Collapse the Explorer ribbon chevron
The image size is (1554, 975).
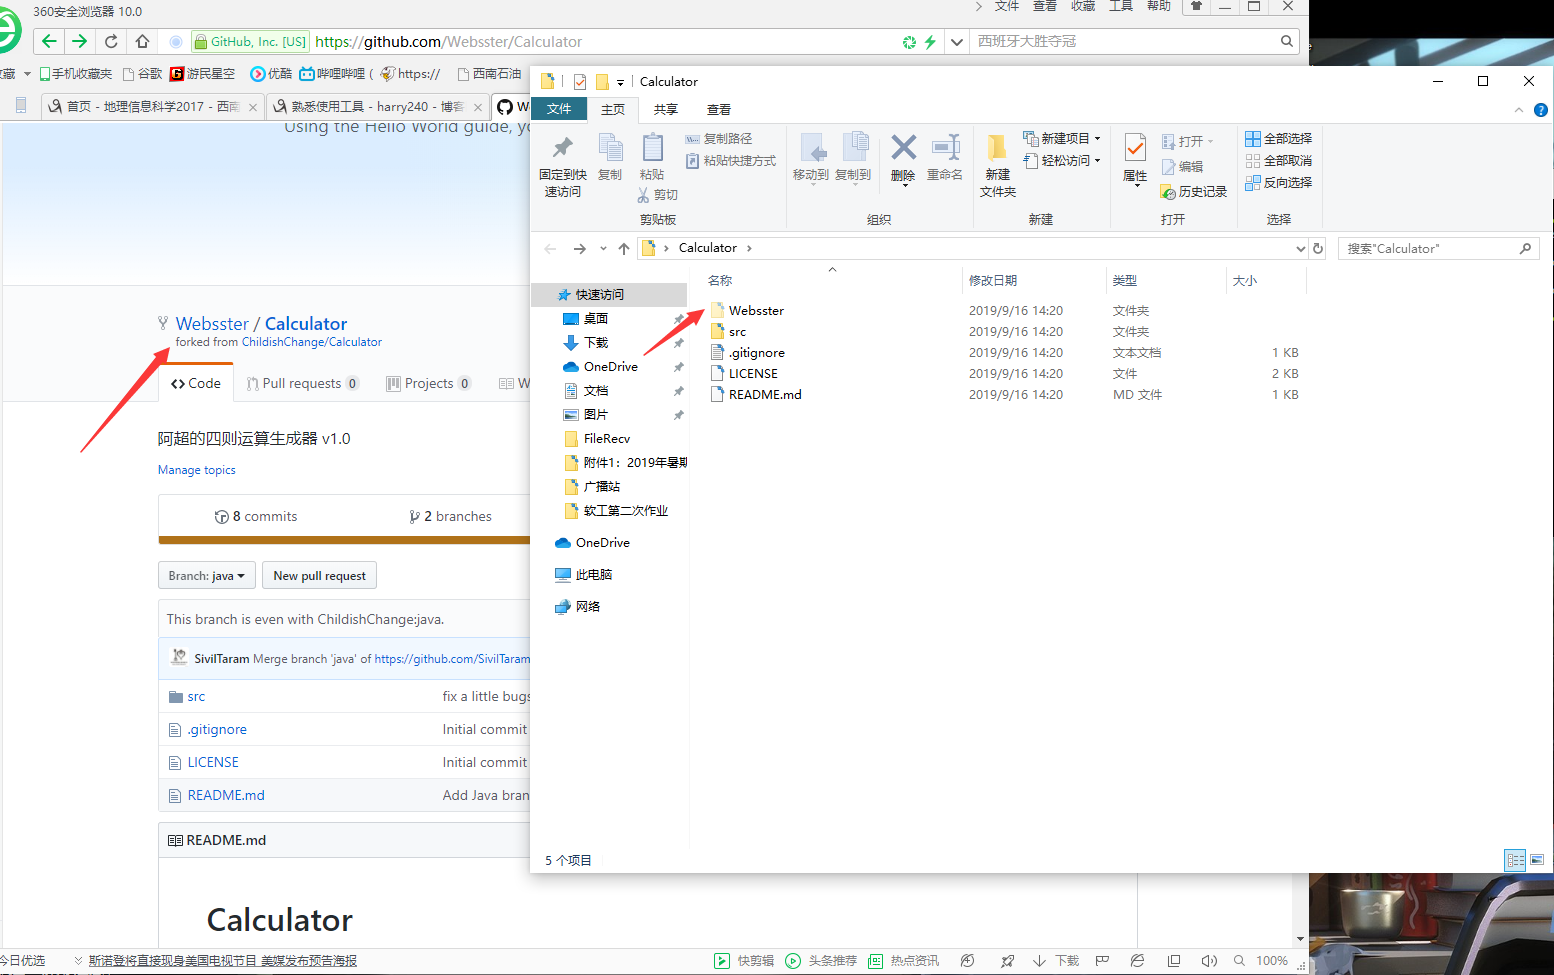[1519, 110]
